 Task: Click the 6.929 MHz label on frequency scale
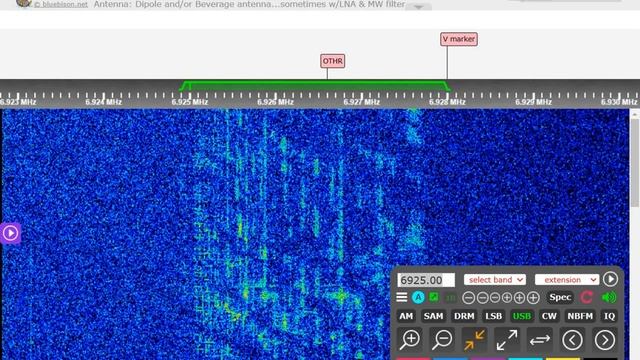click(x=533, y=102)
